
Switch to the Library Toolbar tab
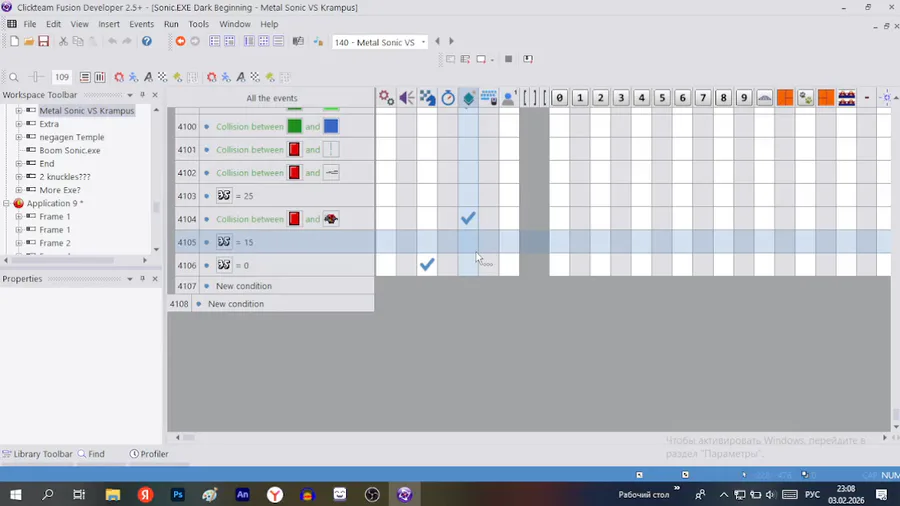[37, 454]
